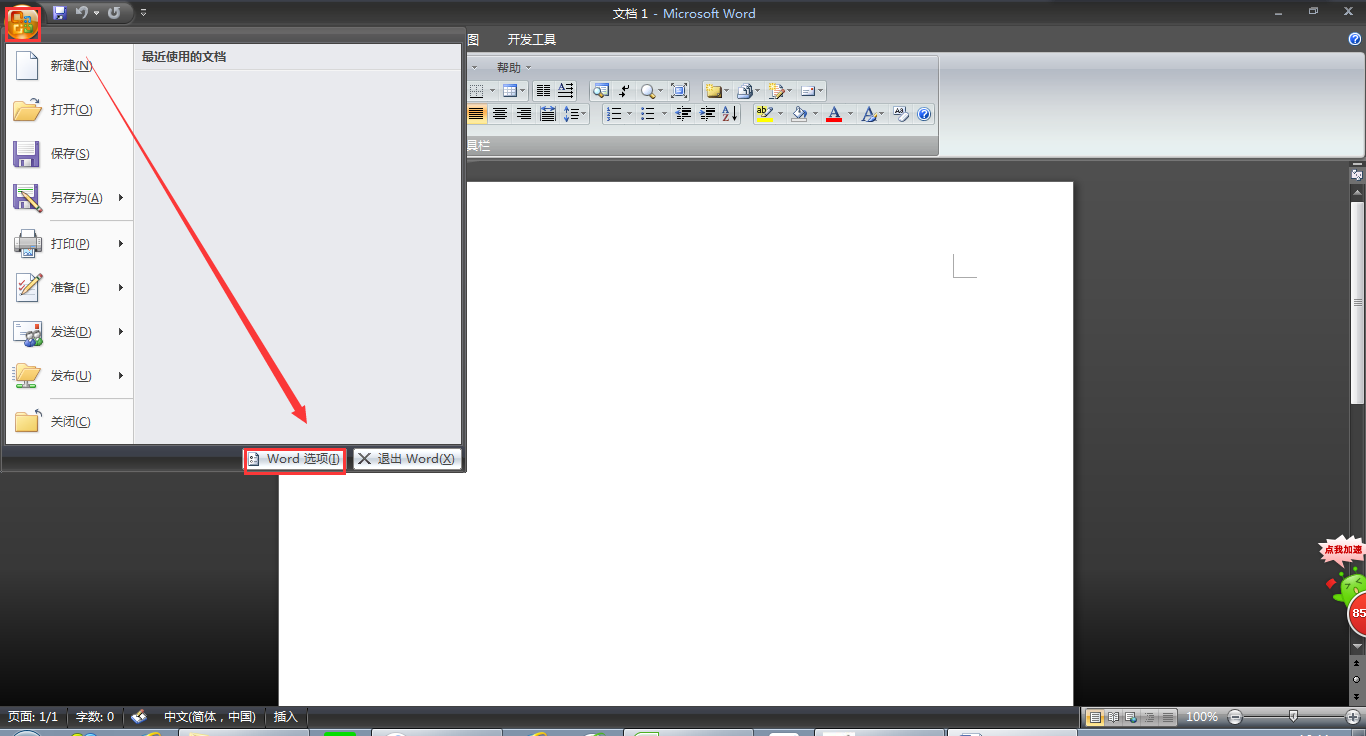The height and width of the screenshot is (736, 1366).
Task: Click the 退出 Word button
Action: point(407,459)
